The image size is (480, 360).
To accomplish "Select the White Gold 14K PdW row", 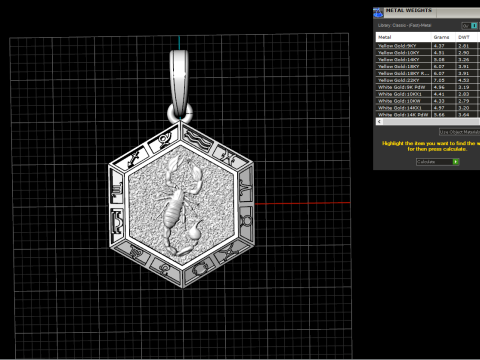I will pos(428,114).
